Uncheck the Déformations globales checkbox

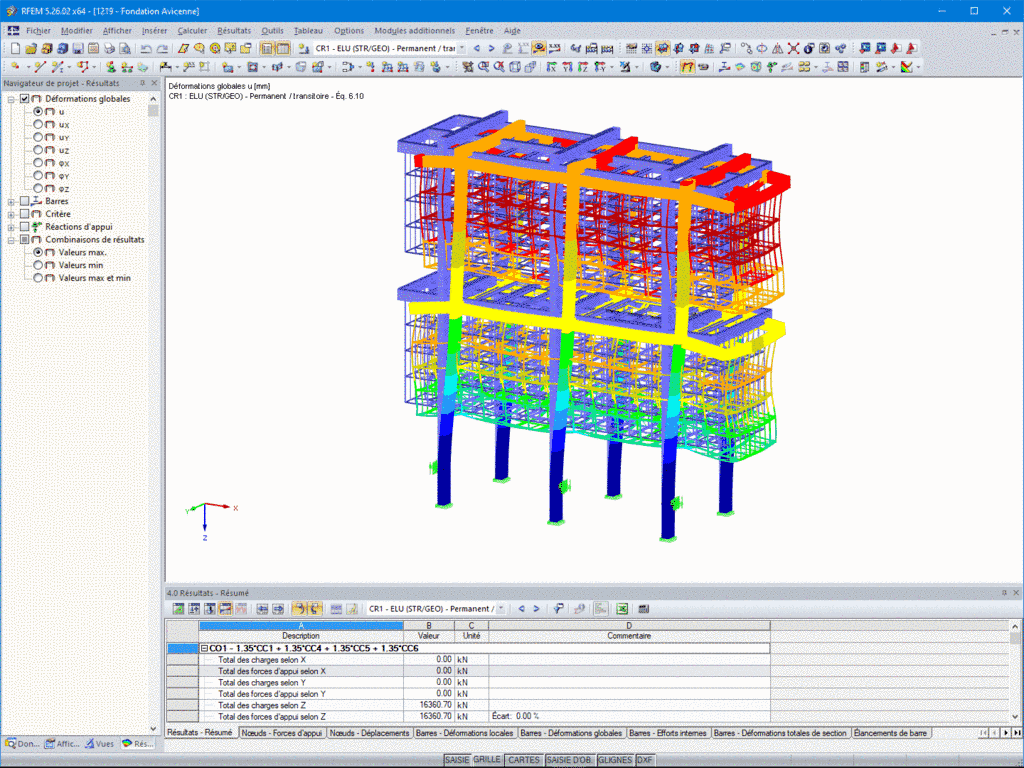(x=24, y=99)
